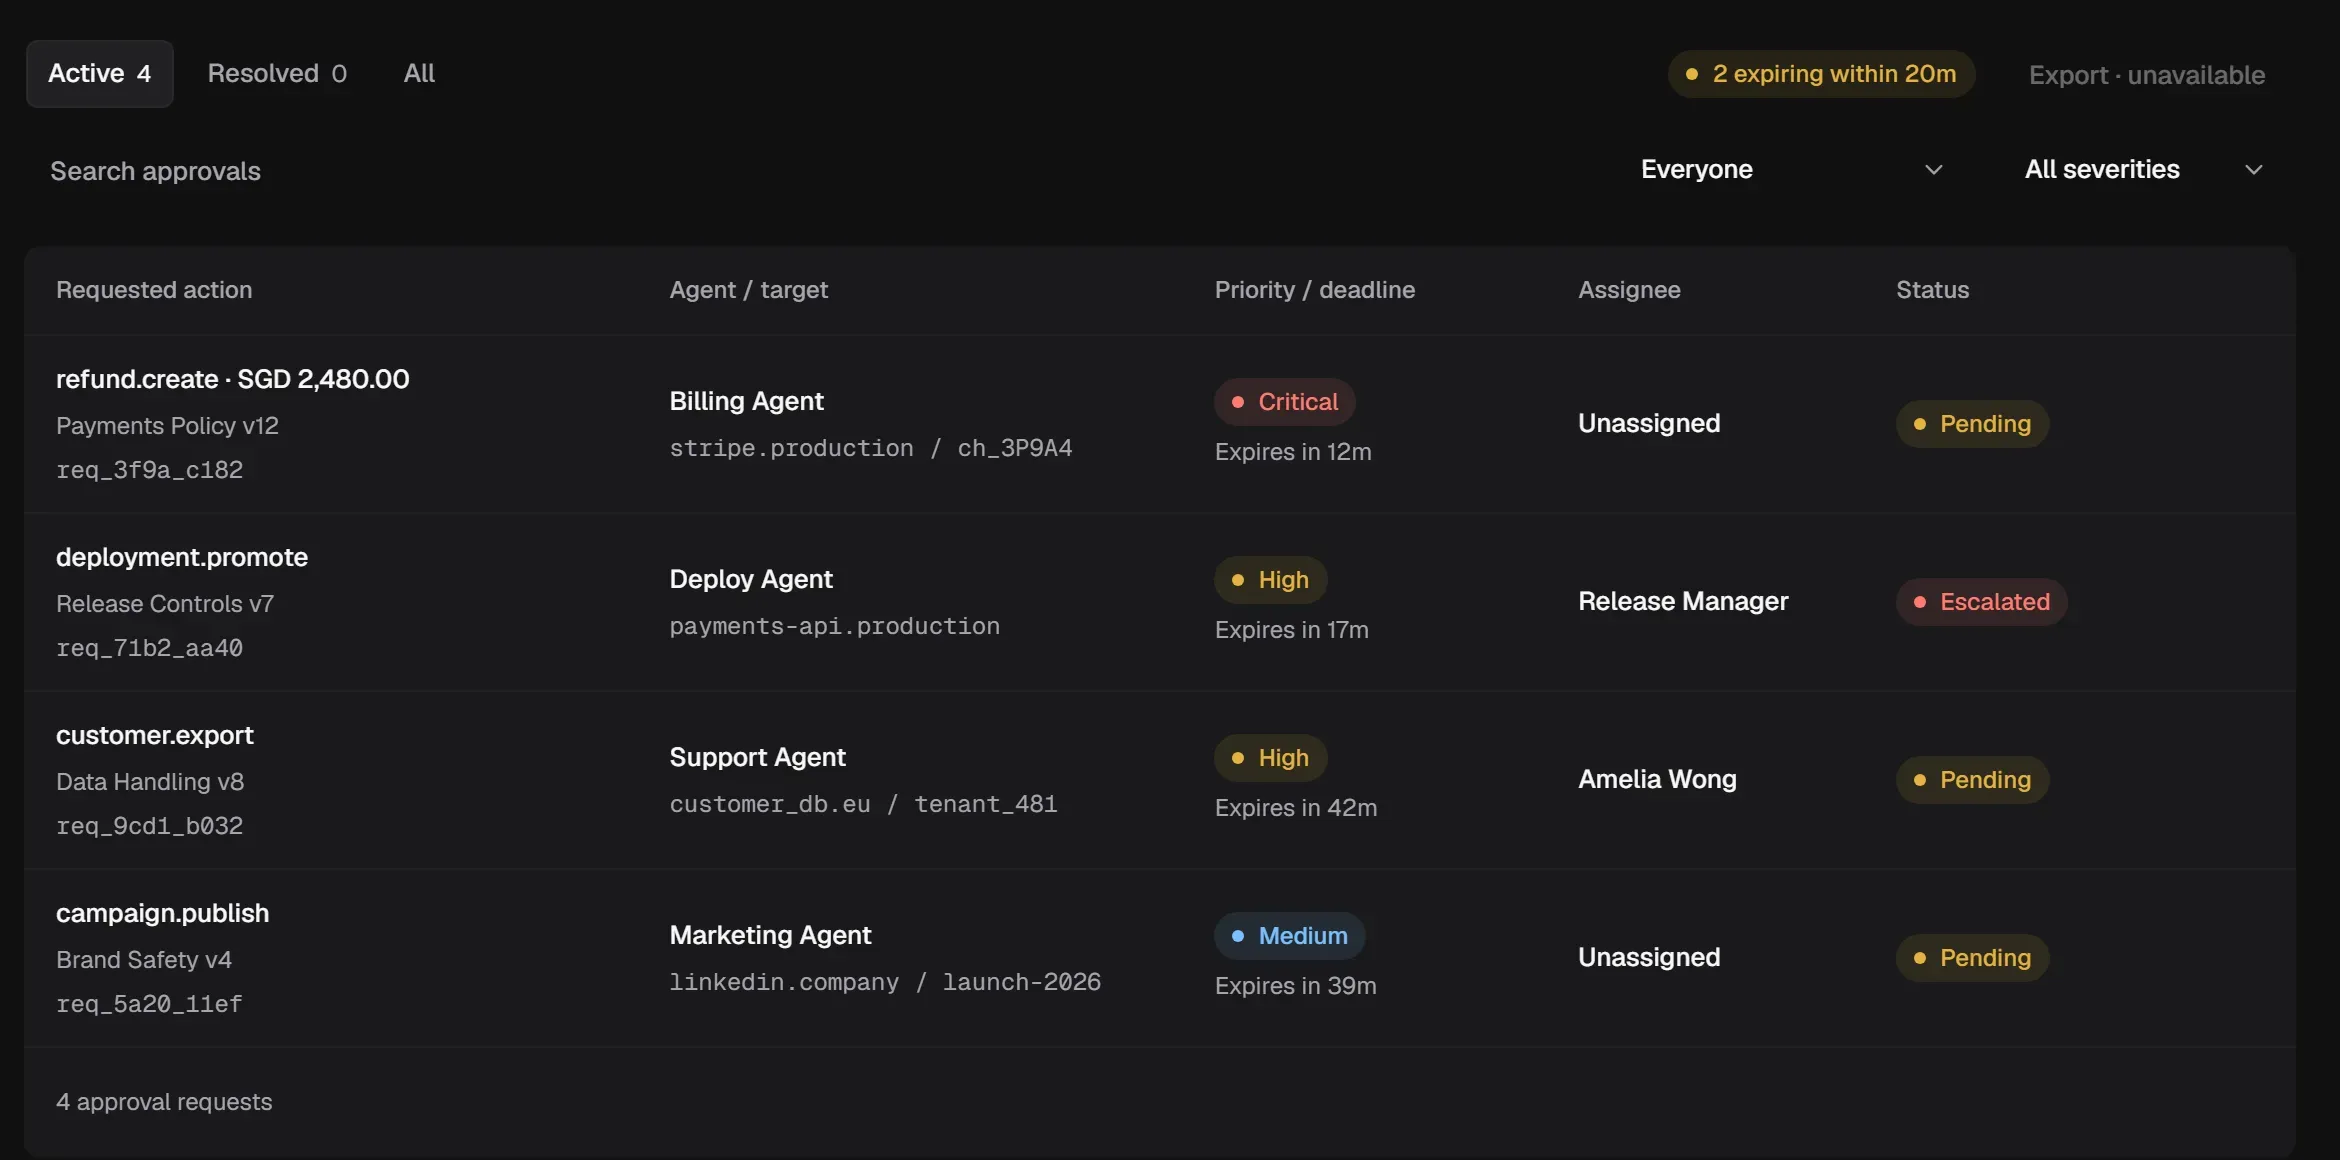This screenshot has width=2340, height=1160.
Task: Select request ID req_71b2_aa40
Action: [x=149, y=648]
